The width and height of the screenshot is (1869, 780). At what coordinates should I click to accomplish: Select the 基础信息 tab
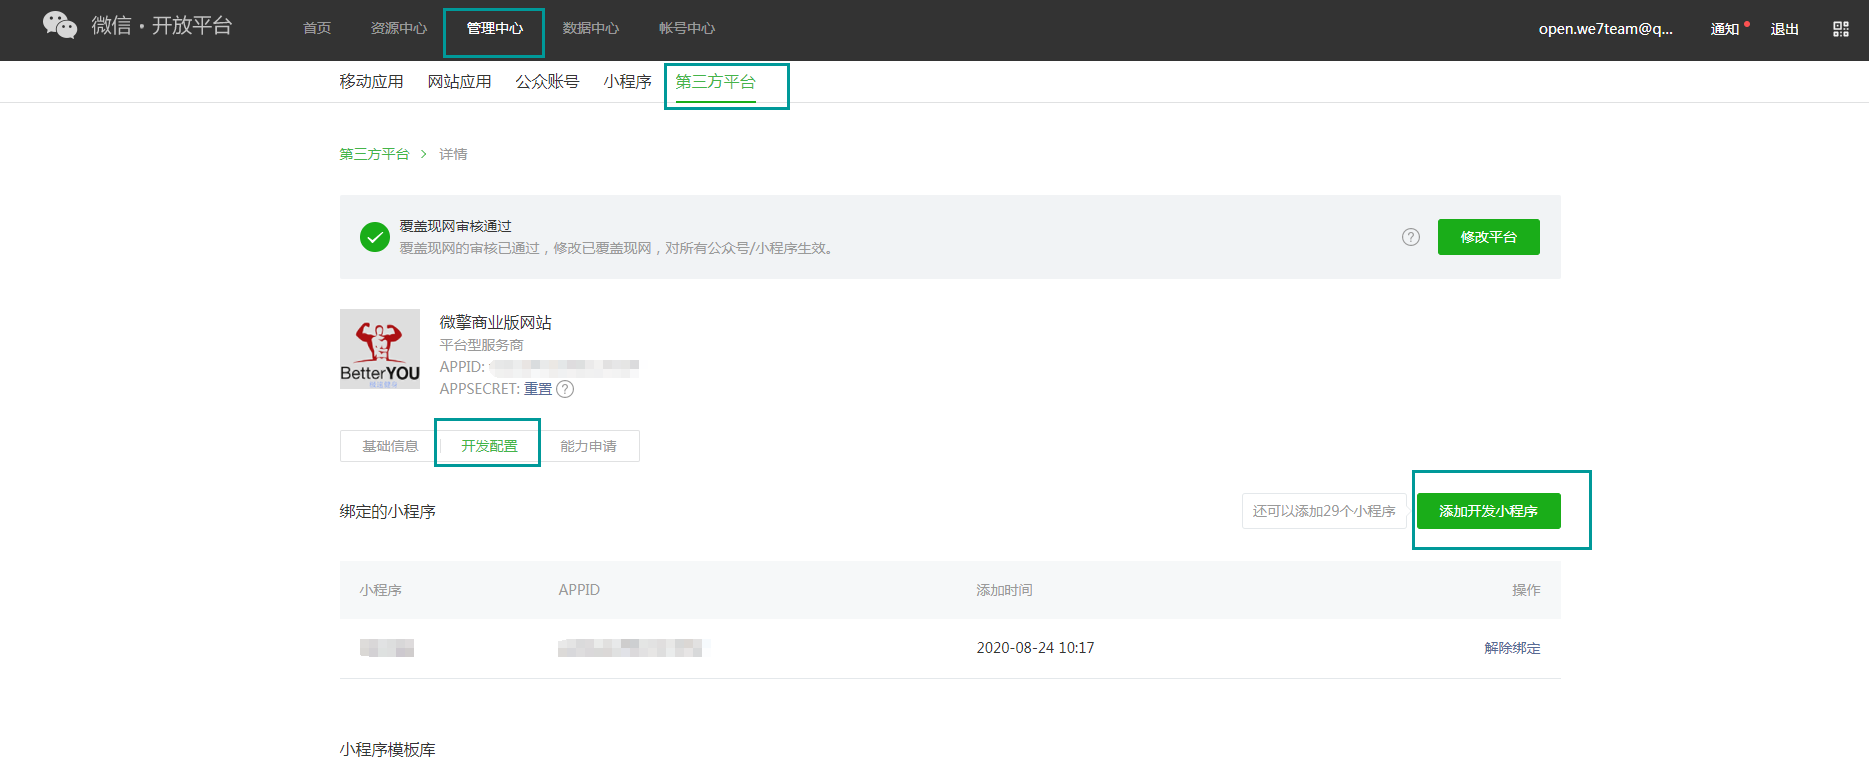[390, 446]
